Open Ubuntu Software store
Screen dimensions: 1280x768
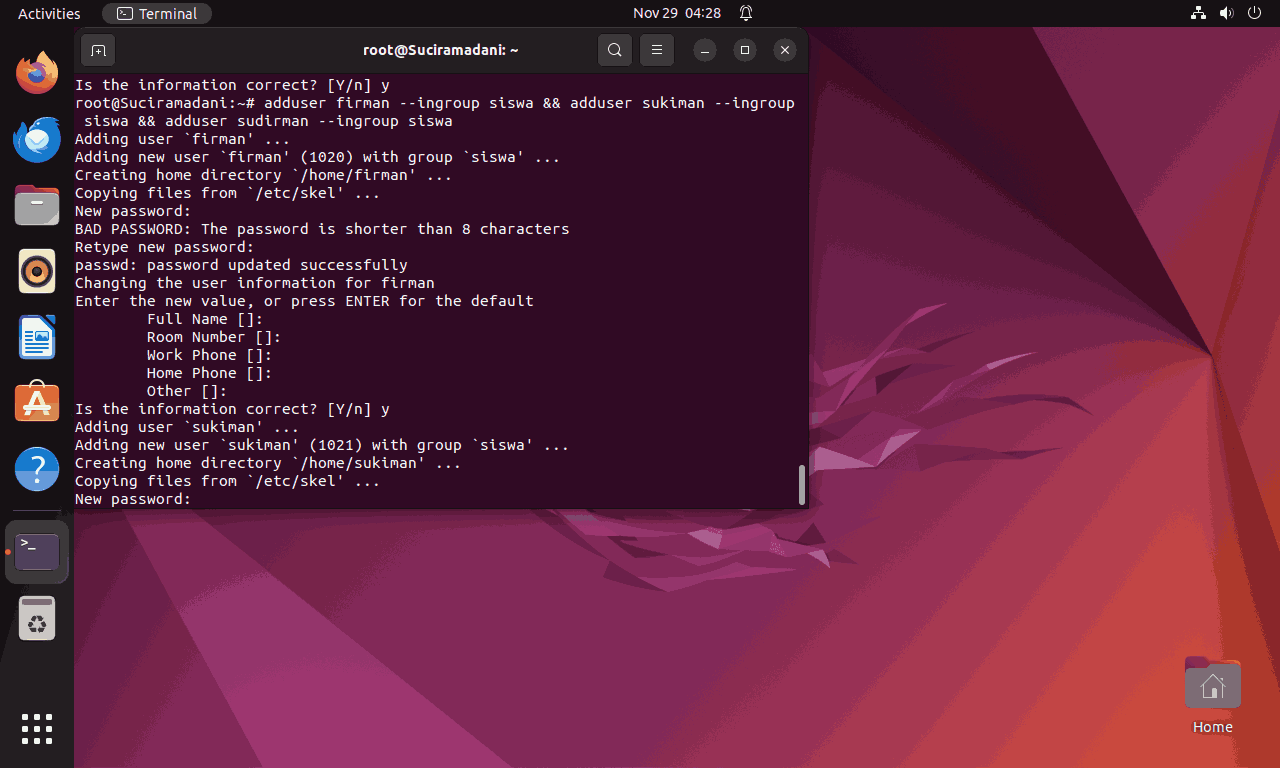pyautogui.click(x=37, y=403)
